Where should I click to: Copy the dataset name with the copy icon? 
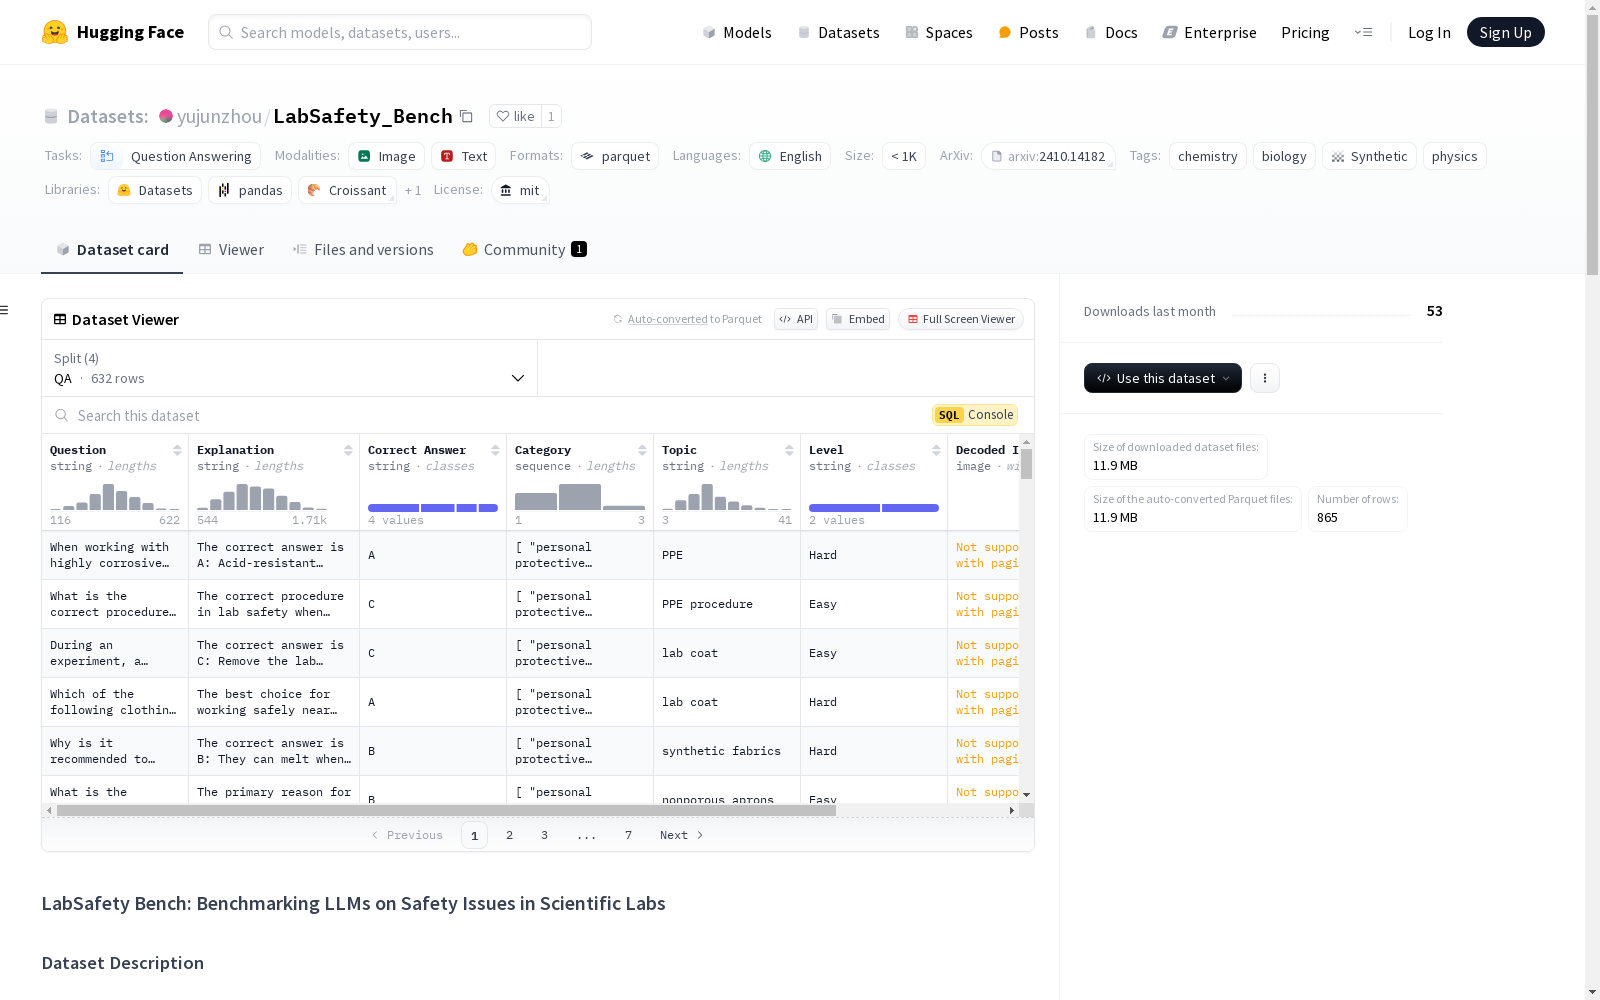tap(466, 116)
